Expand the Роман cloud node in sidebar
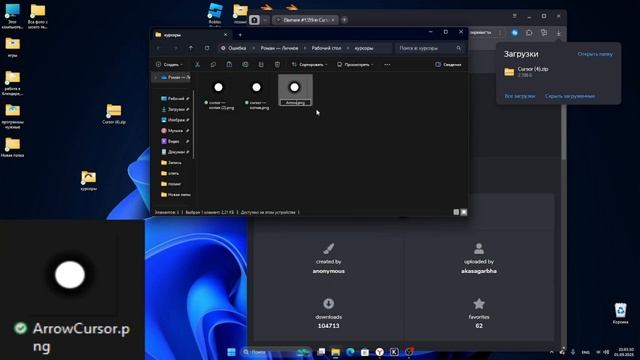This screenshot has width=640, height=360. pos(155,77)
